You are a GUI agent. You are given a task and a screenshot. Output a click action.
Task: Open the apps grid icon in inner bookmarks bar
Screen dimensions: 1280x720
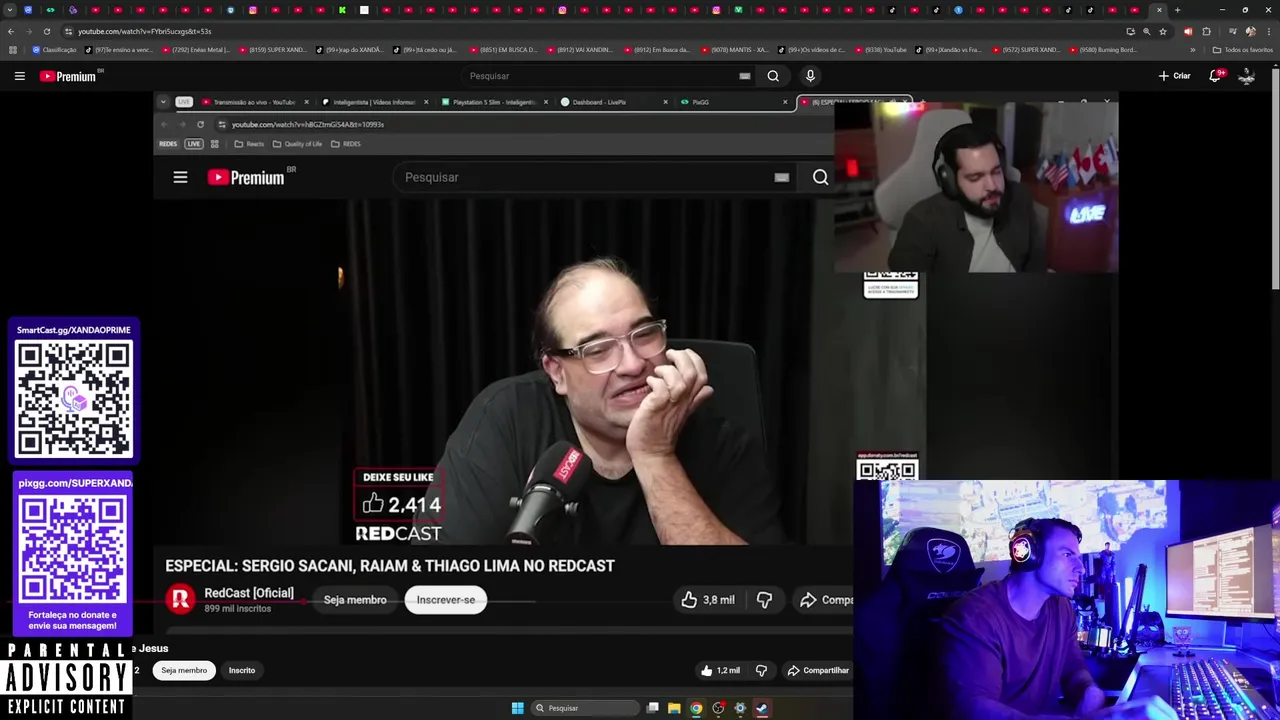[x=214, y=144]
